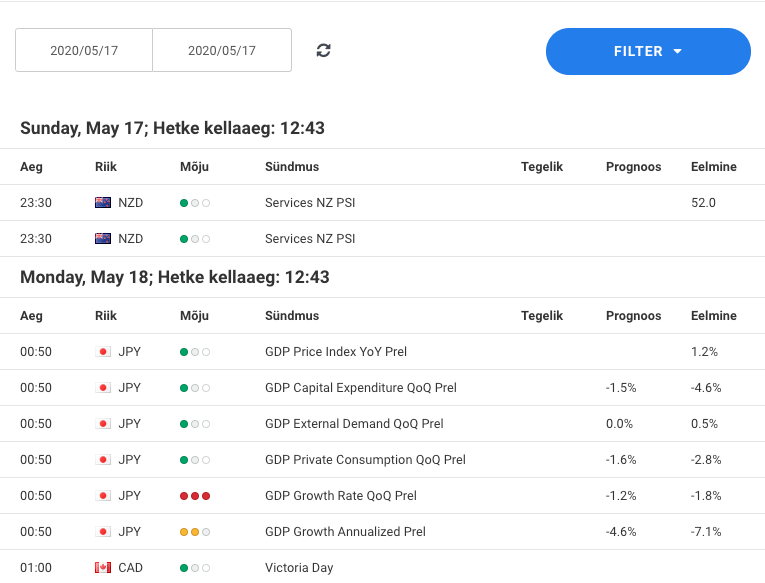Click Japan flag in GDP External Demand row
The image size is (765, 583).
tap(102, 423)
